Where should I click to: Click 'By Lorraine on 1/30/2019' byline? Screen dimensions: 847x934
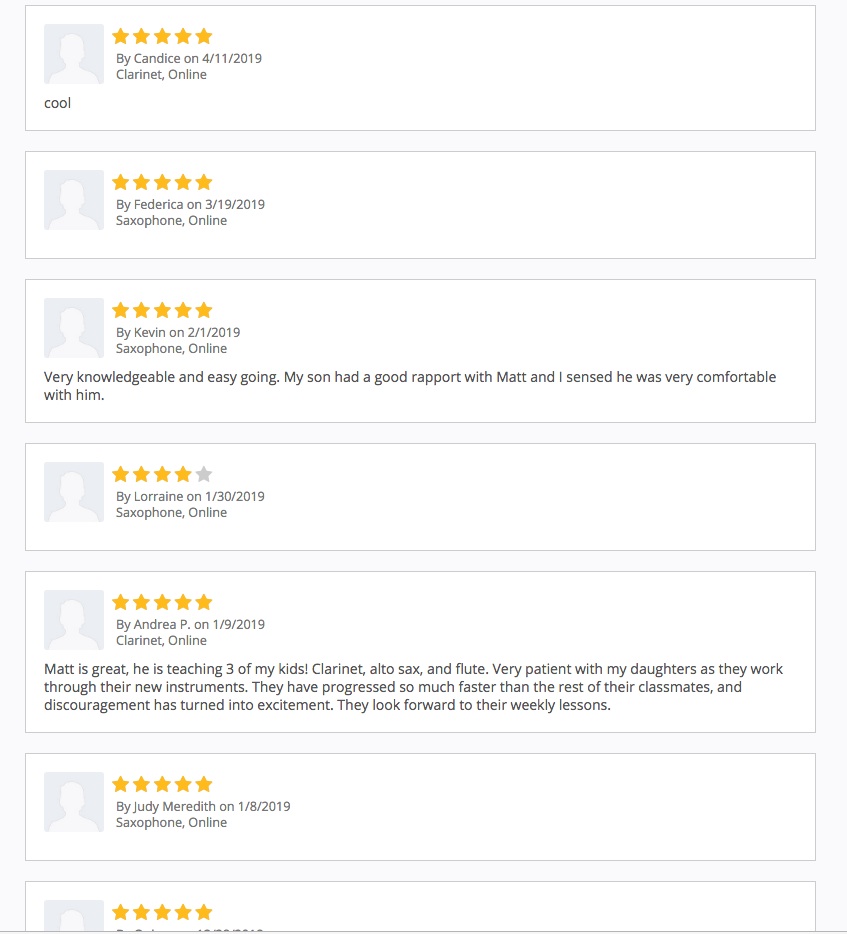coord(190,496)
